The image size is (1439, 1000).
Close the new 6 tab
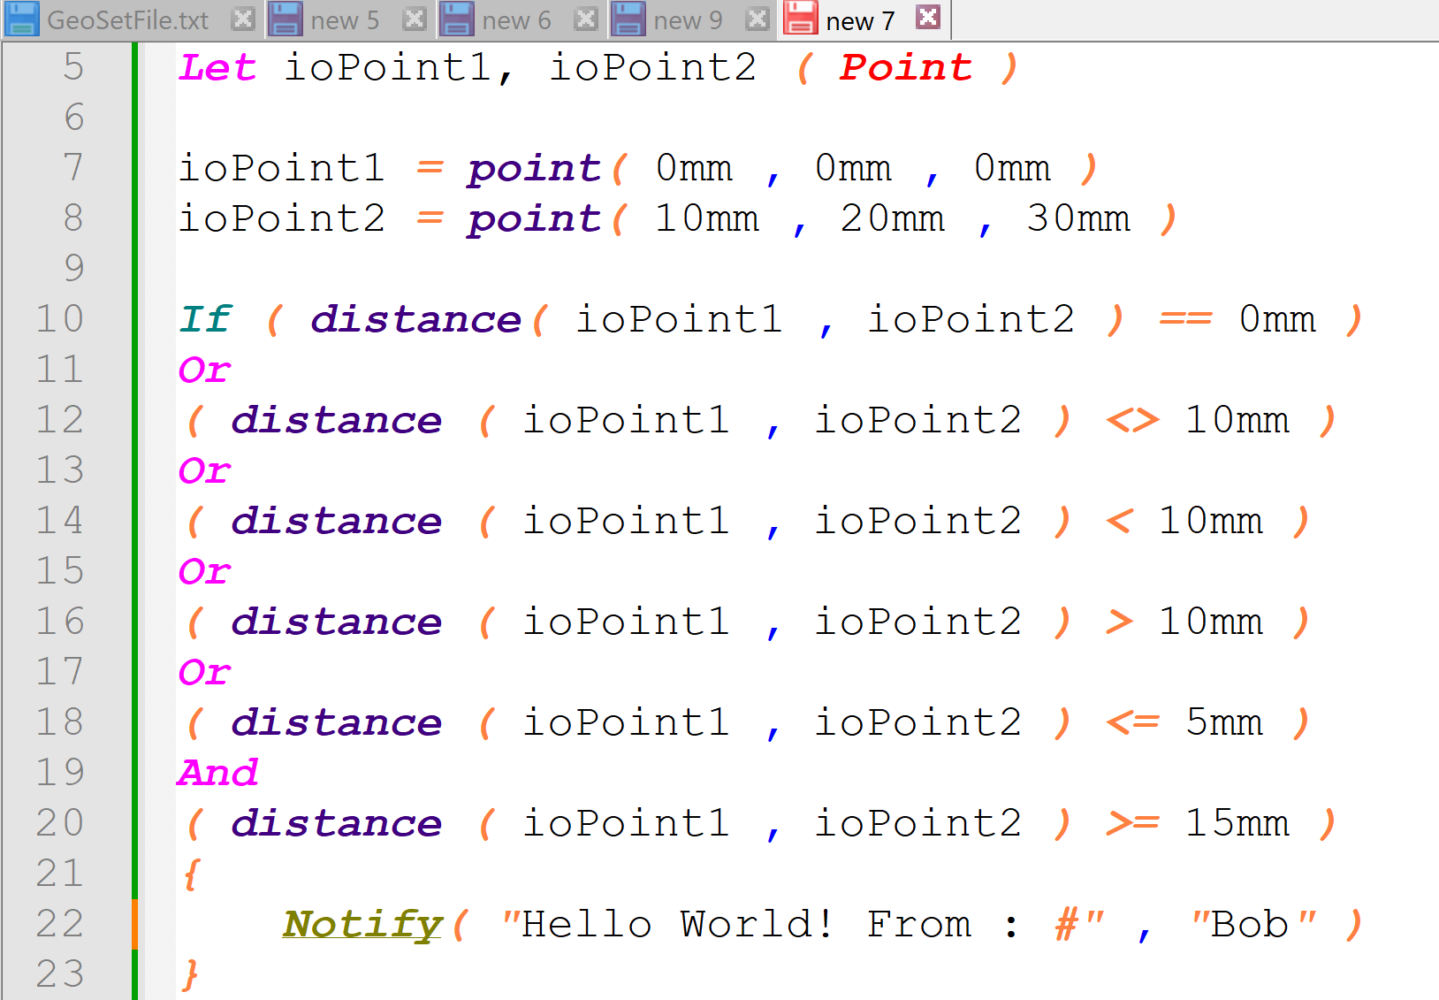pos(587,19)
